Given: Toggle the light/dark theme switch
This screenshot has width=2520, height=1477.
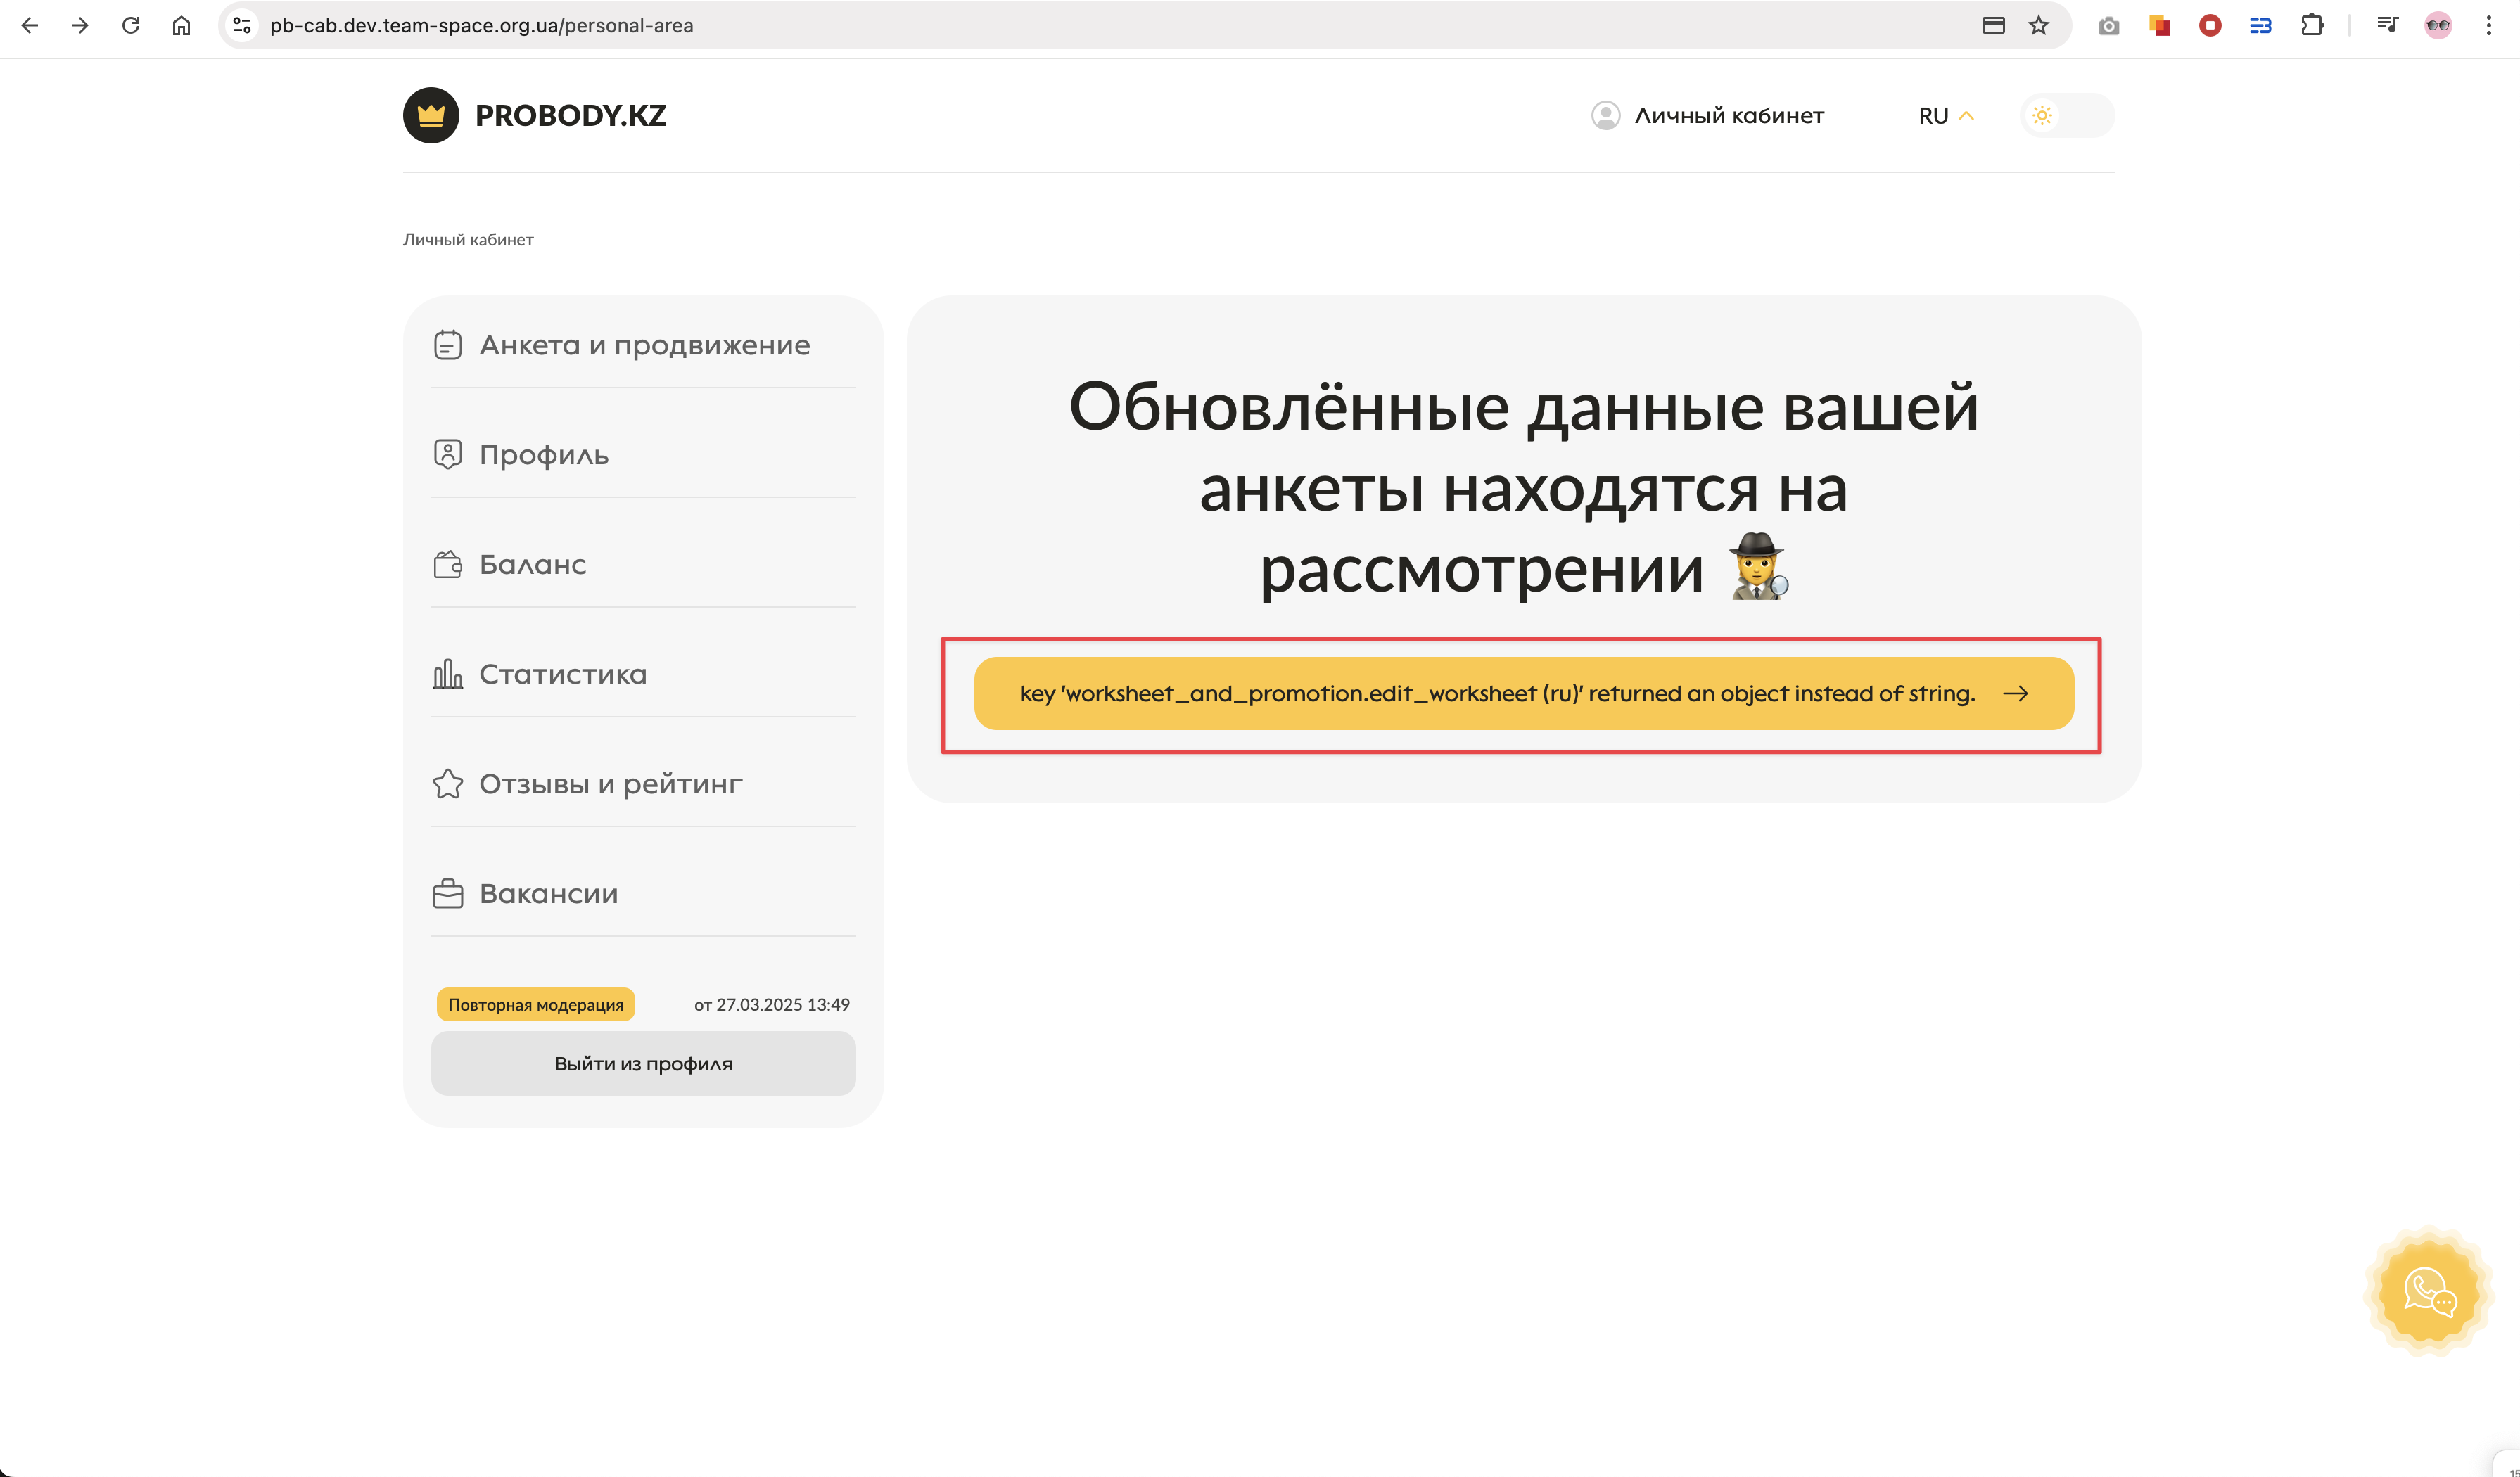Looking at the screenshot, I should click(2066, 116).
